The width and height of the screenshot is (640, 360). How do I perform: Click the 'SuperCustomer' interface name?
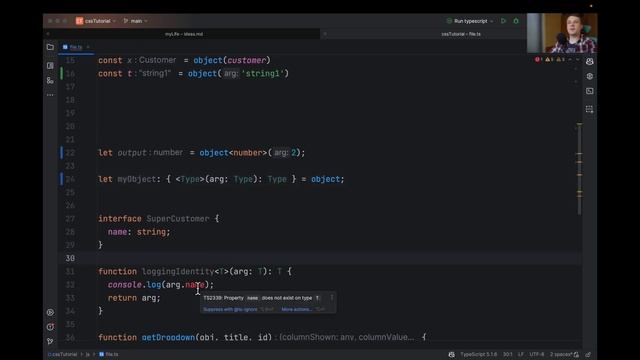178,219
